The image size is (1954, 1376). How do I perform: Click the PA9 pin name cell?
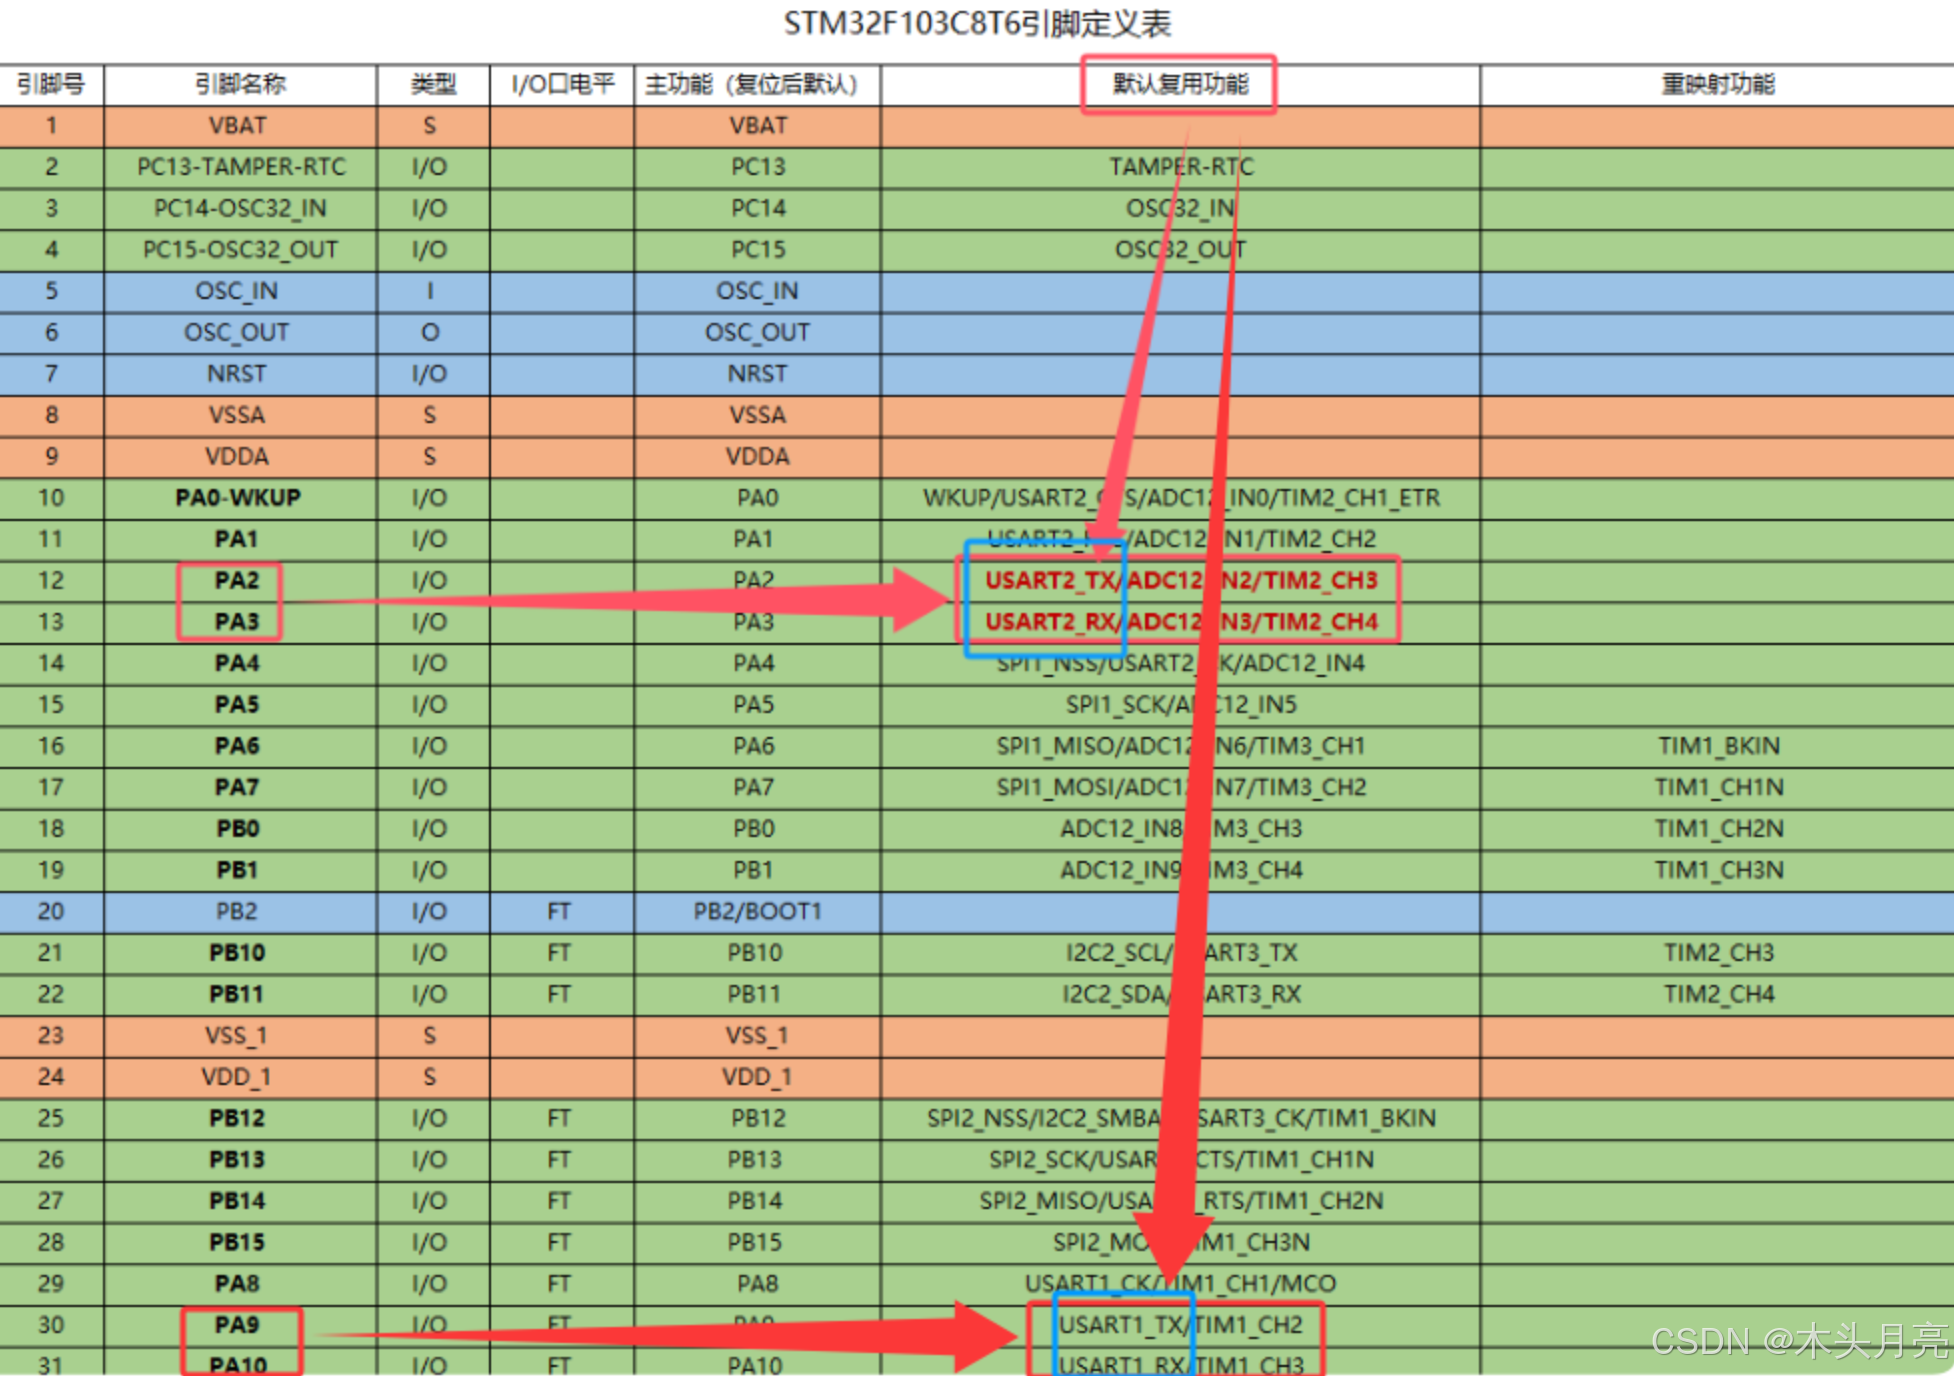click(x=240, y=1325)
